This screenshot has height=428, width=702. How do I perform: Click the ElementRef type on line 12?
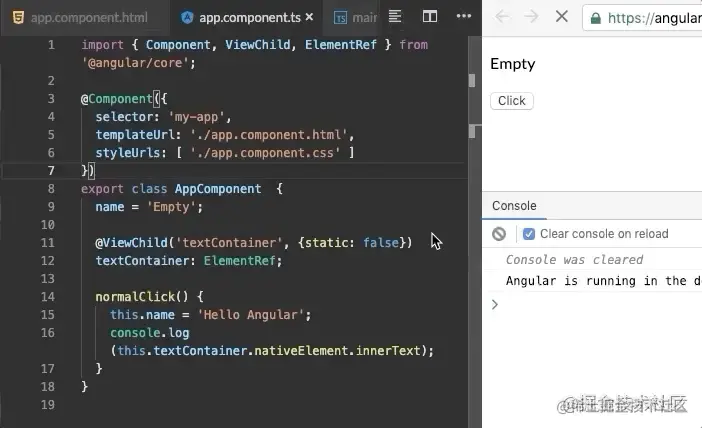point(240,261)
